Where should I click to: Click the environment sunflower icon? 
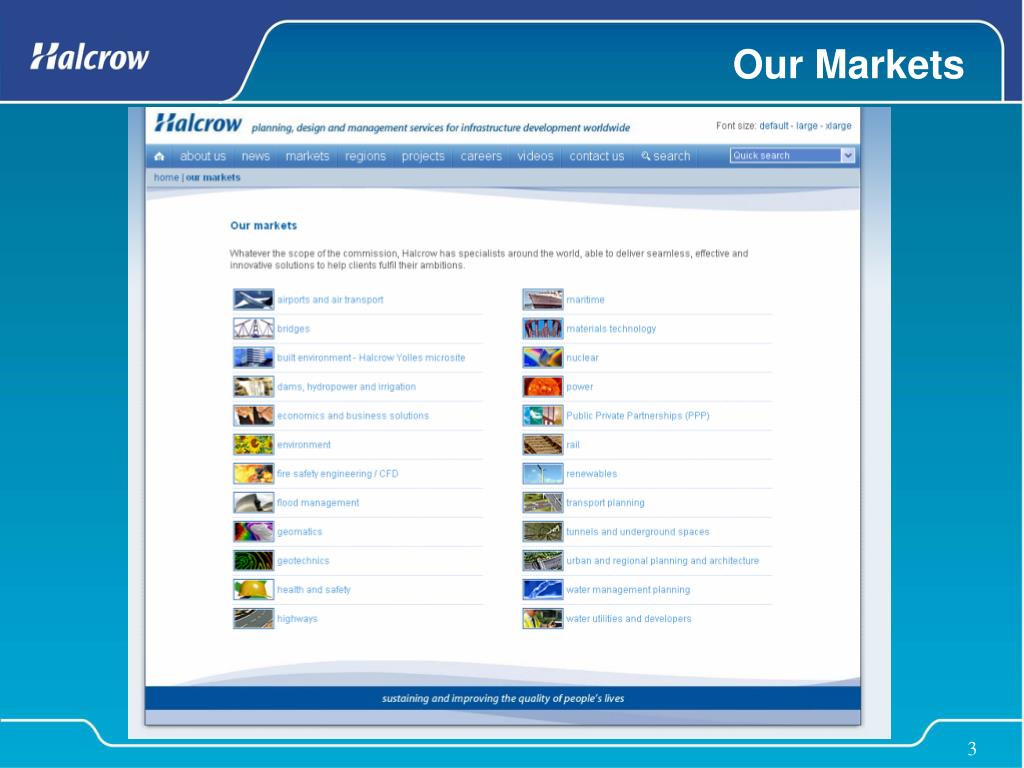pyautogui.click(x=253, y=445)
